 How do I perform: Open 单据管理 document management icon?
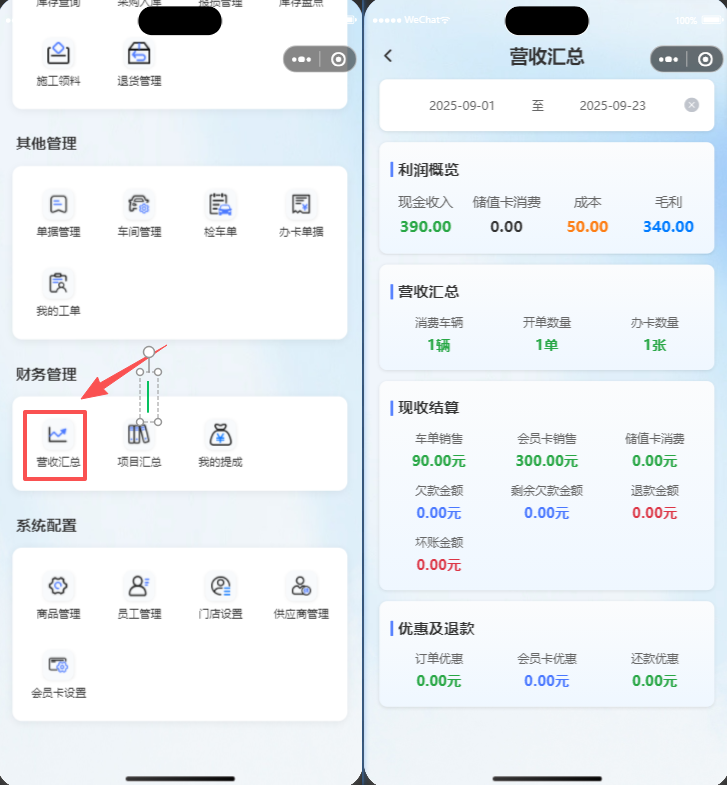click(58, 204)
